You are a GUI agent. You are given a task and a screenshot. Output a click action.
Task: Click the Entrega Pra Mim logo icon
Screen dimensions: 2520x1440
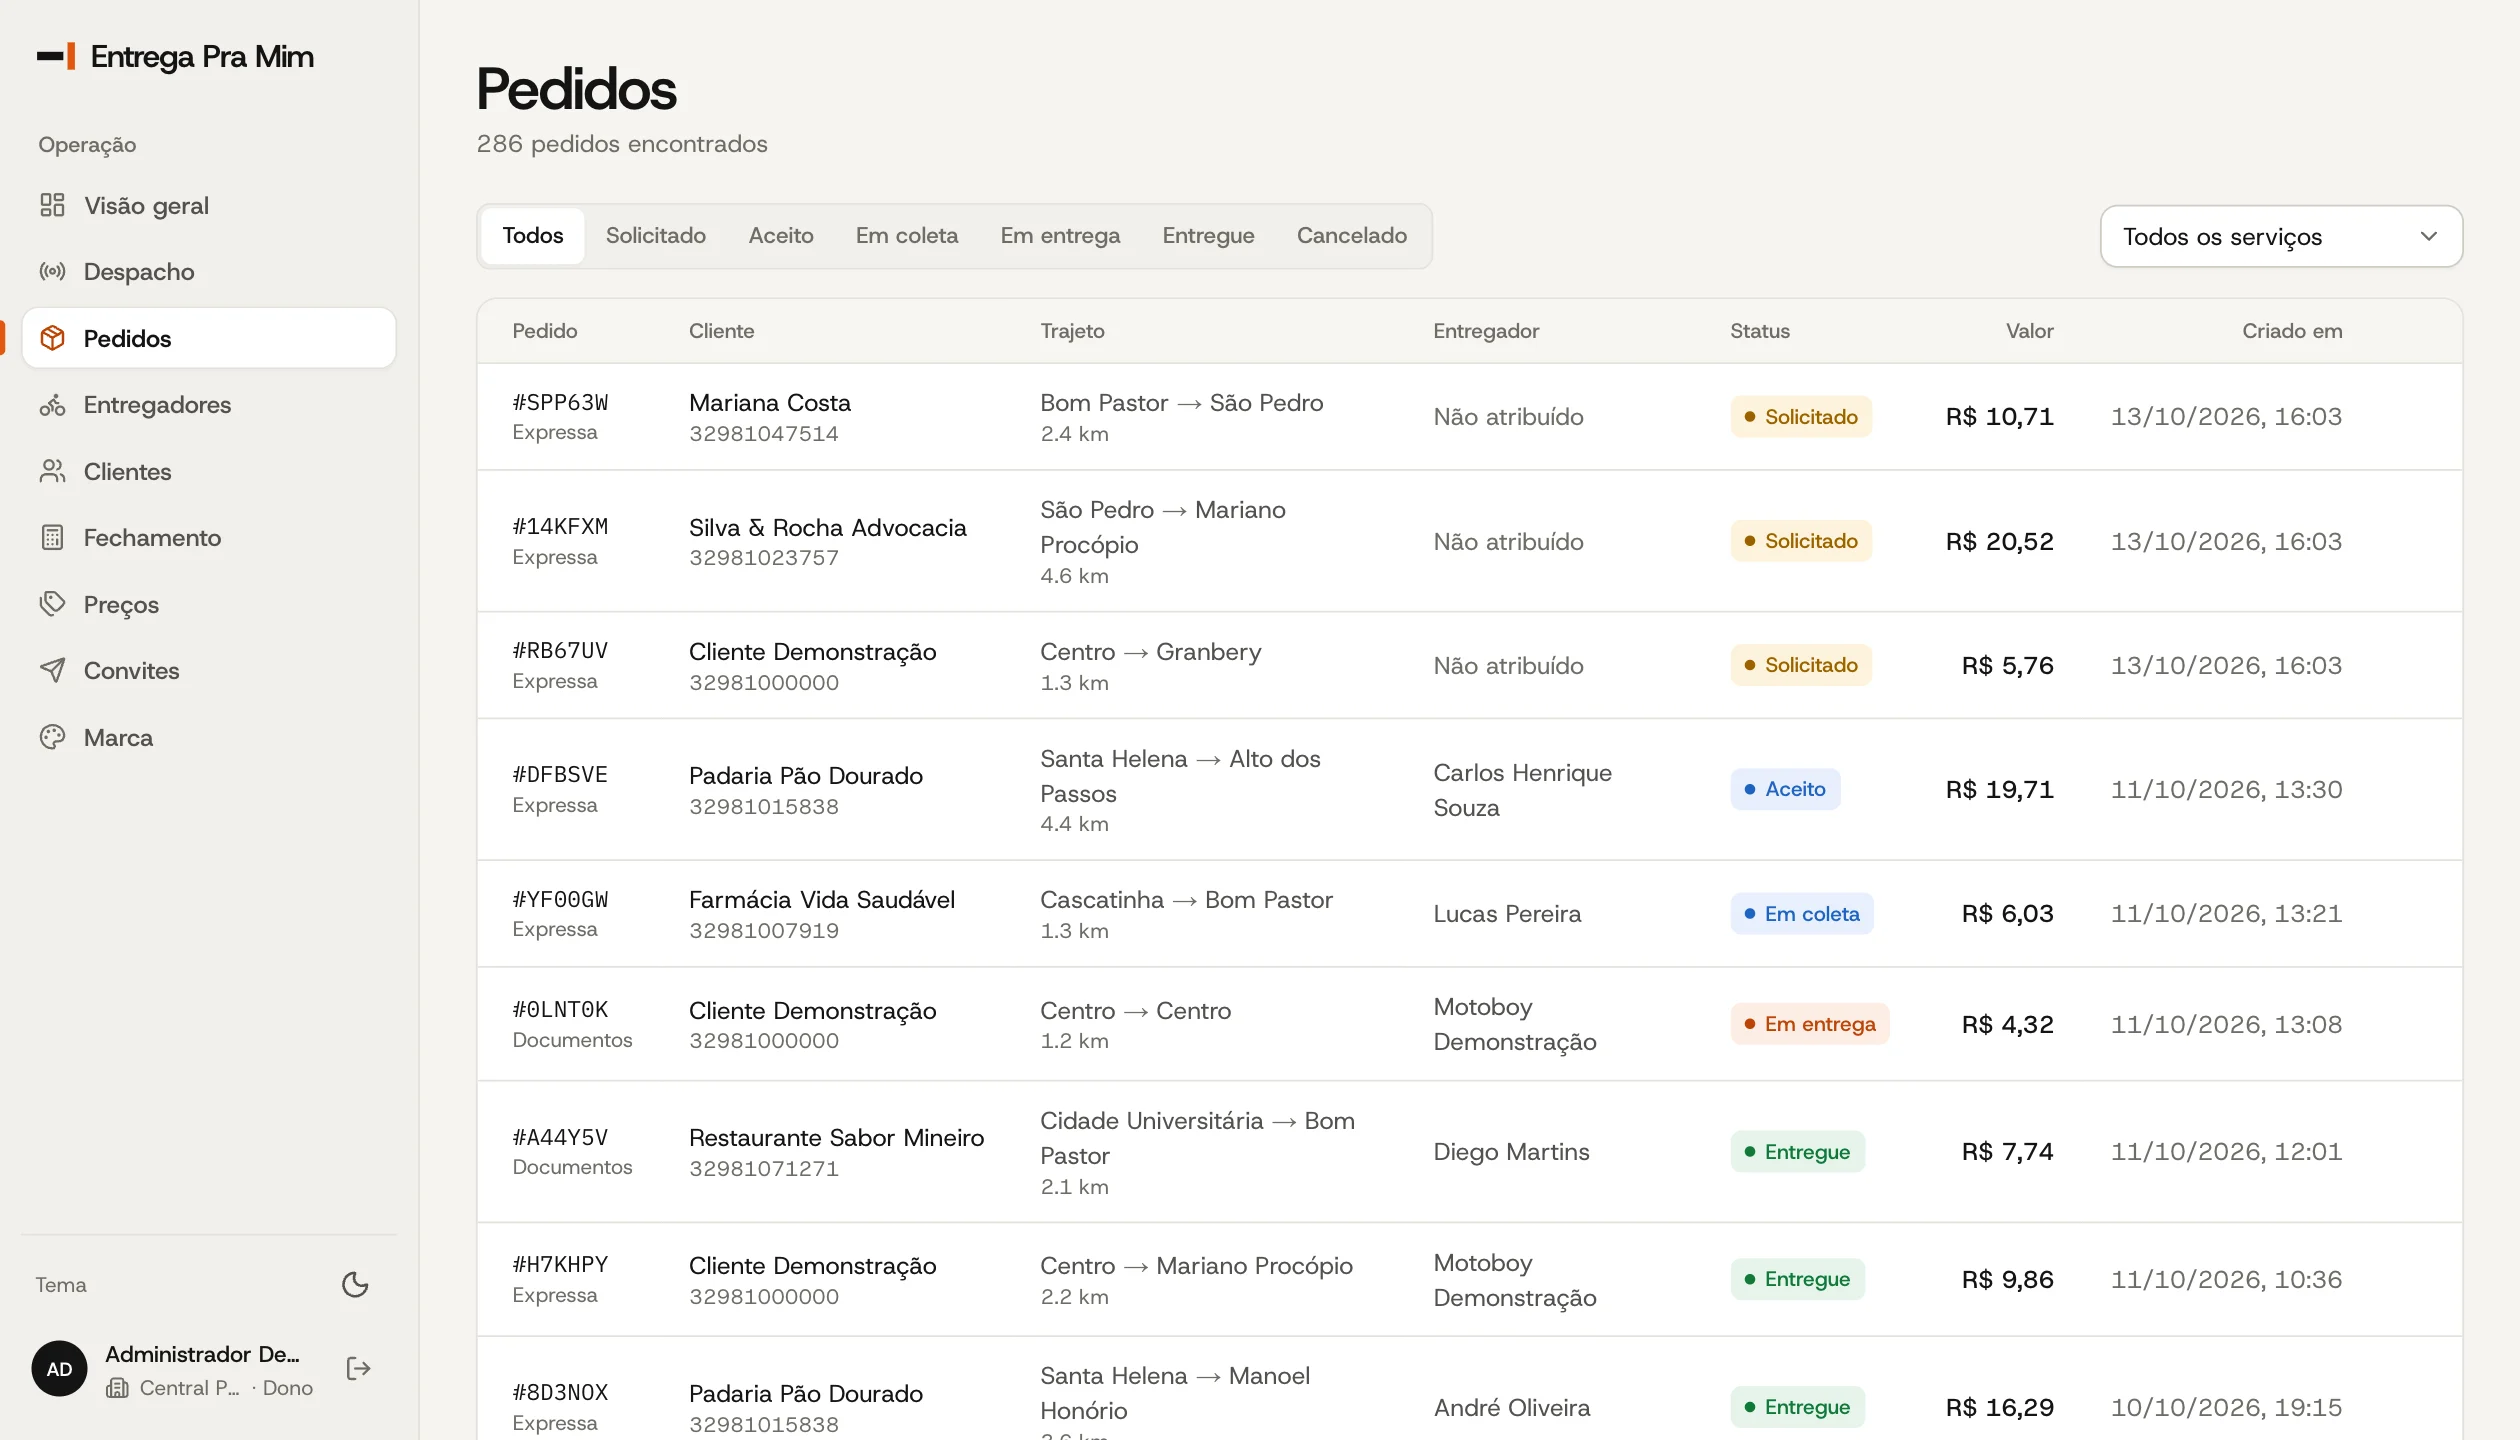pyautogui.click(x=56, y=56)
